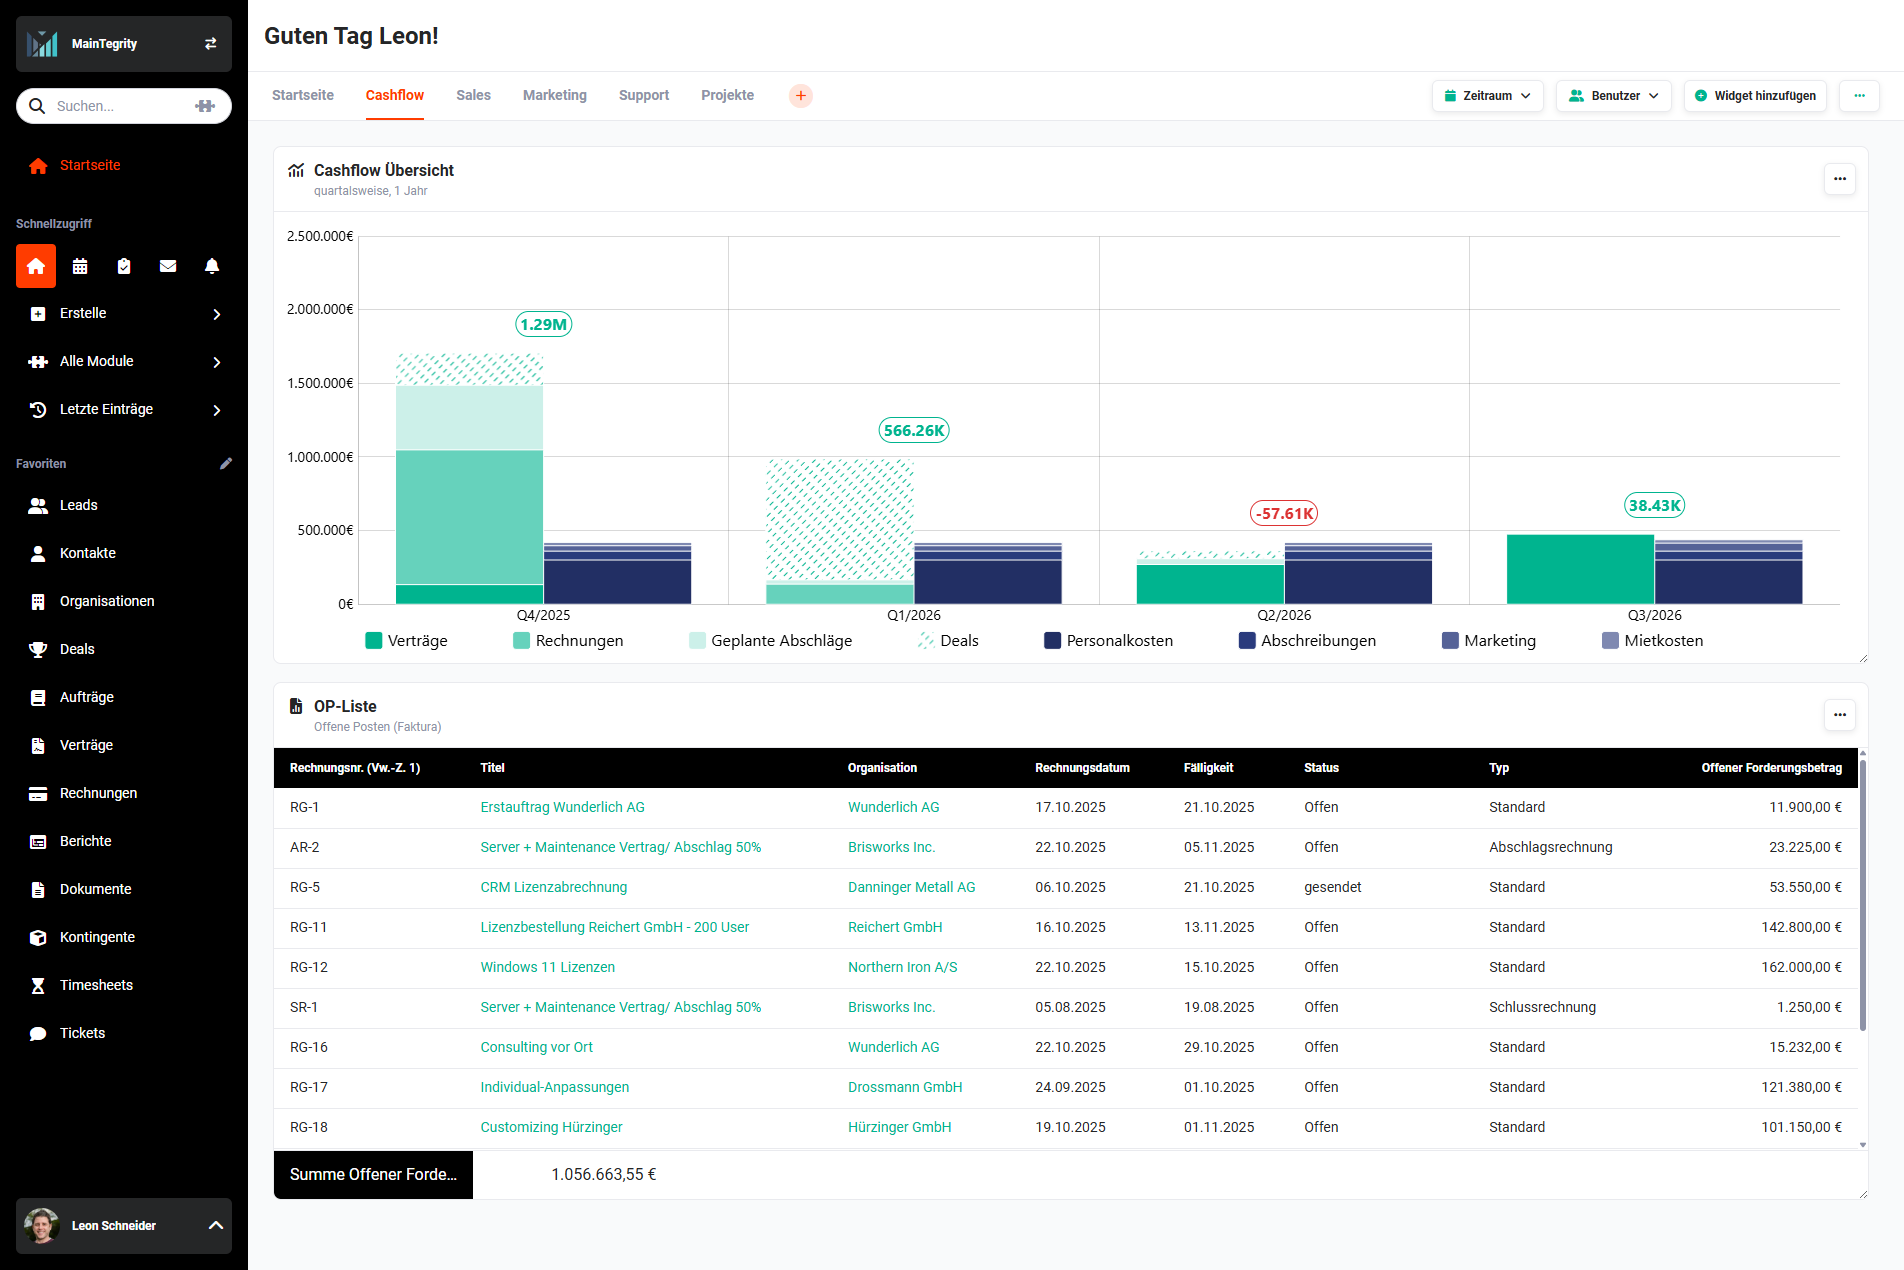Expand the Letzte Einträge menu
Image resolution: width=1904 pixels, height=1270 pixels.
124,410
